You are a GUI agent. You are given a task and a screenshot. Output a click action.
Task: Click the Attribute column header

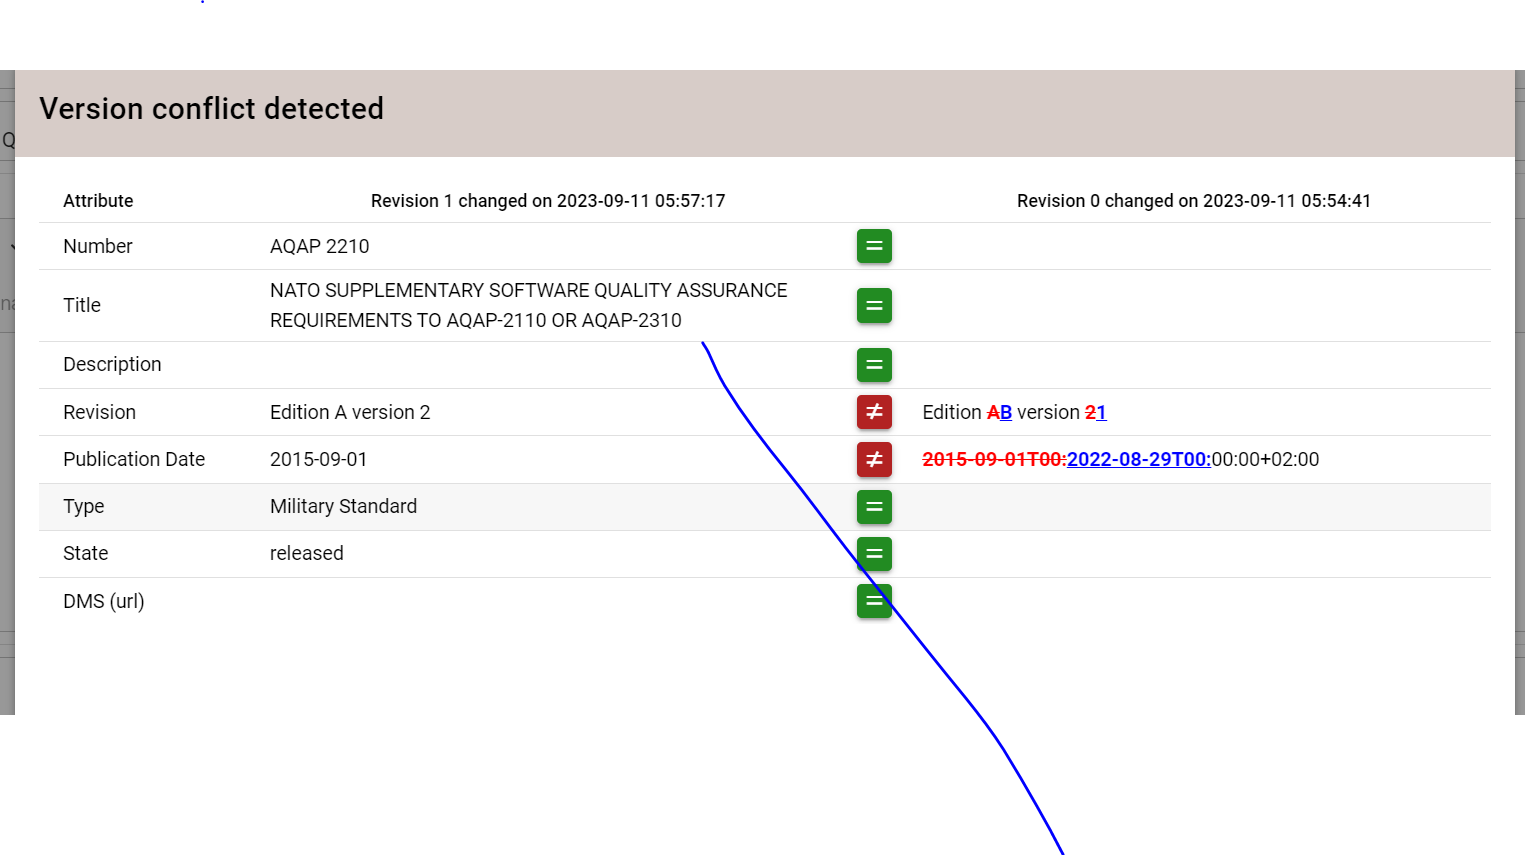(x=98, y=201)
